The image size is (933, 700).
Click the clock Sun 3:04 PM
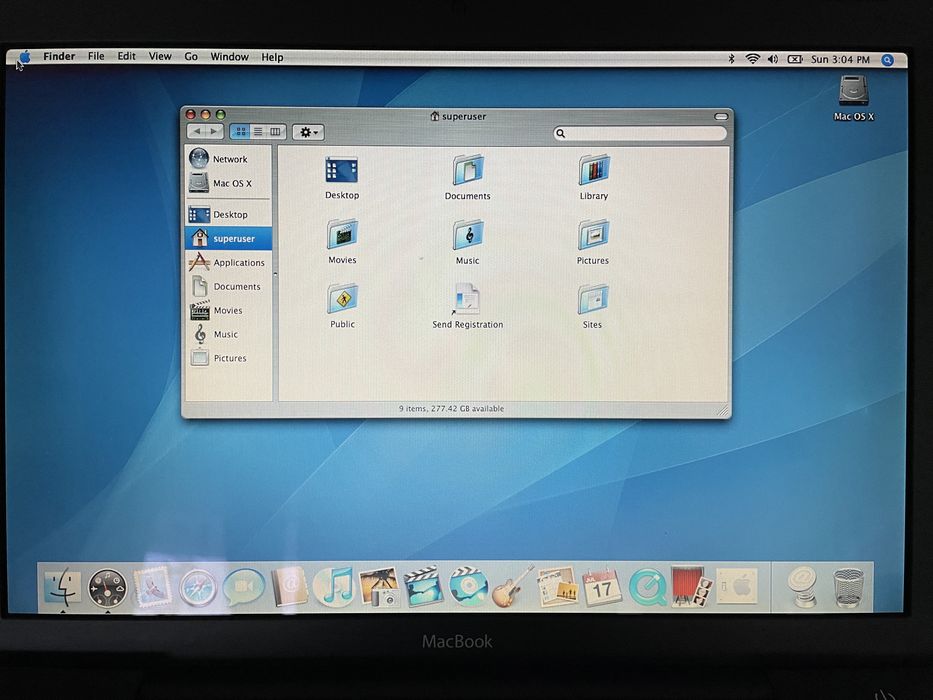(x=840, y=60)
